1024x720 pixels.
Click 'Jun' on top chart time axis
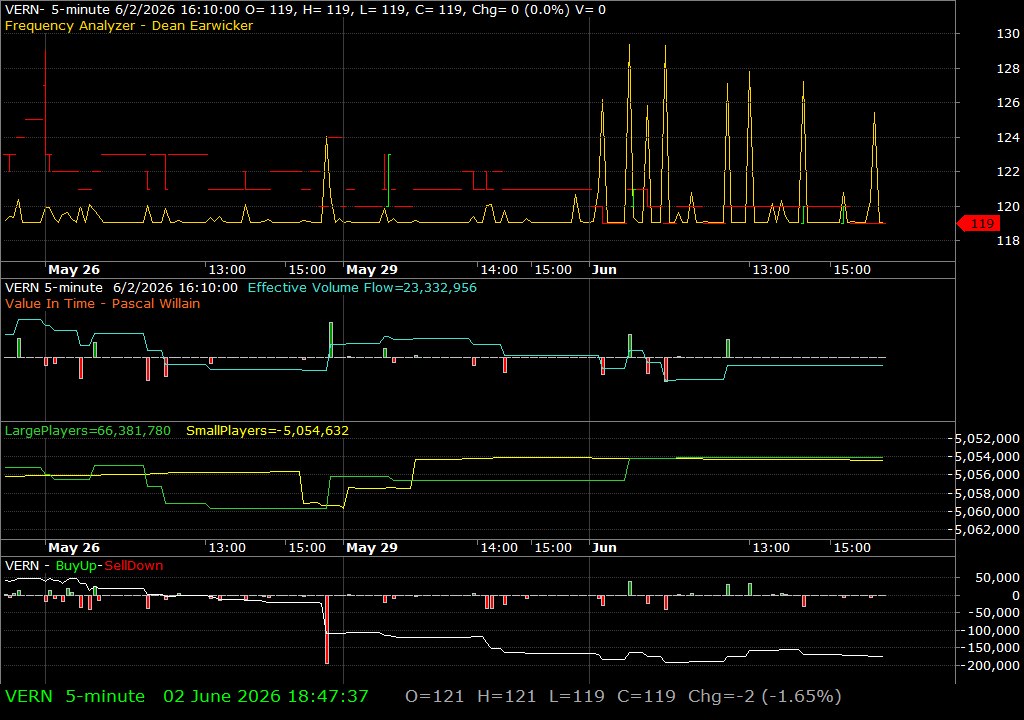tap(604, 270)
